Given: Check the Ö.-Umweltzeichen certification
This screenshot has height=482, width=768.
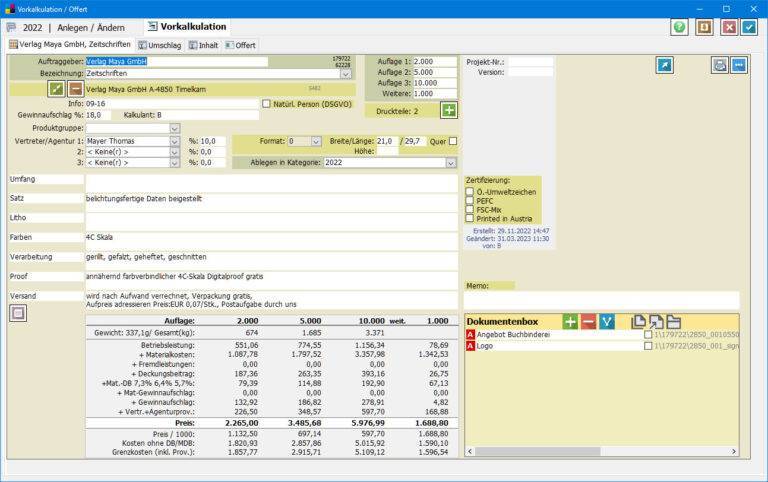Looking at the screenshot, I should tap(470, 192).
